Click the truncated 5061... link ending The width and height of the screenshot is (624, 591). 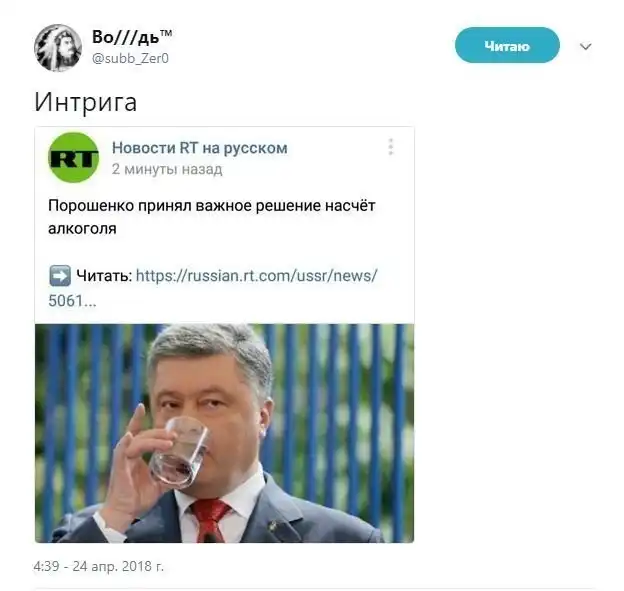[72, 300]
